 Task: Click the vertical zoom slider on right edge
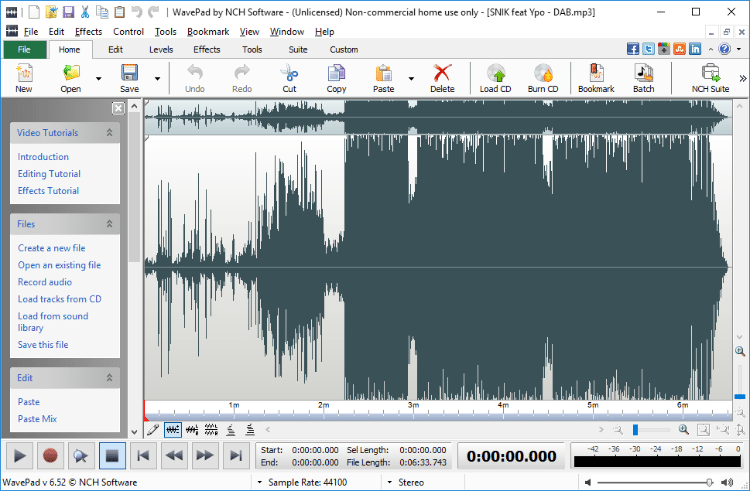740,382
